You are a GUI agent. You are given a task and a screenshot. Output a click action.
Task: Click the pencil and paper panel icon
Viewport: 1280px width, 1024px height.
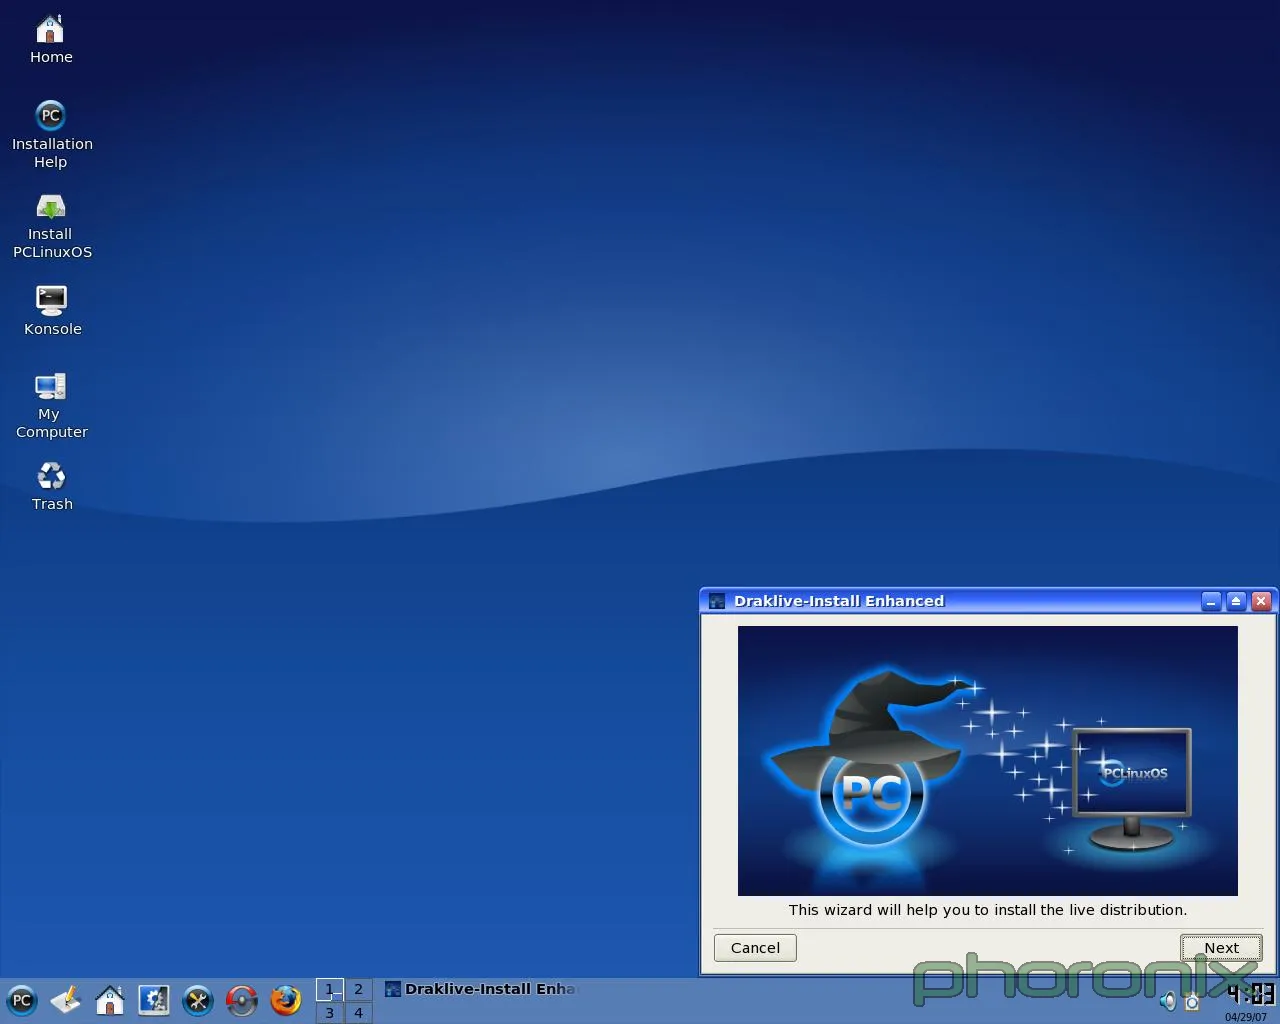click(x=66, y=1000)
